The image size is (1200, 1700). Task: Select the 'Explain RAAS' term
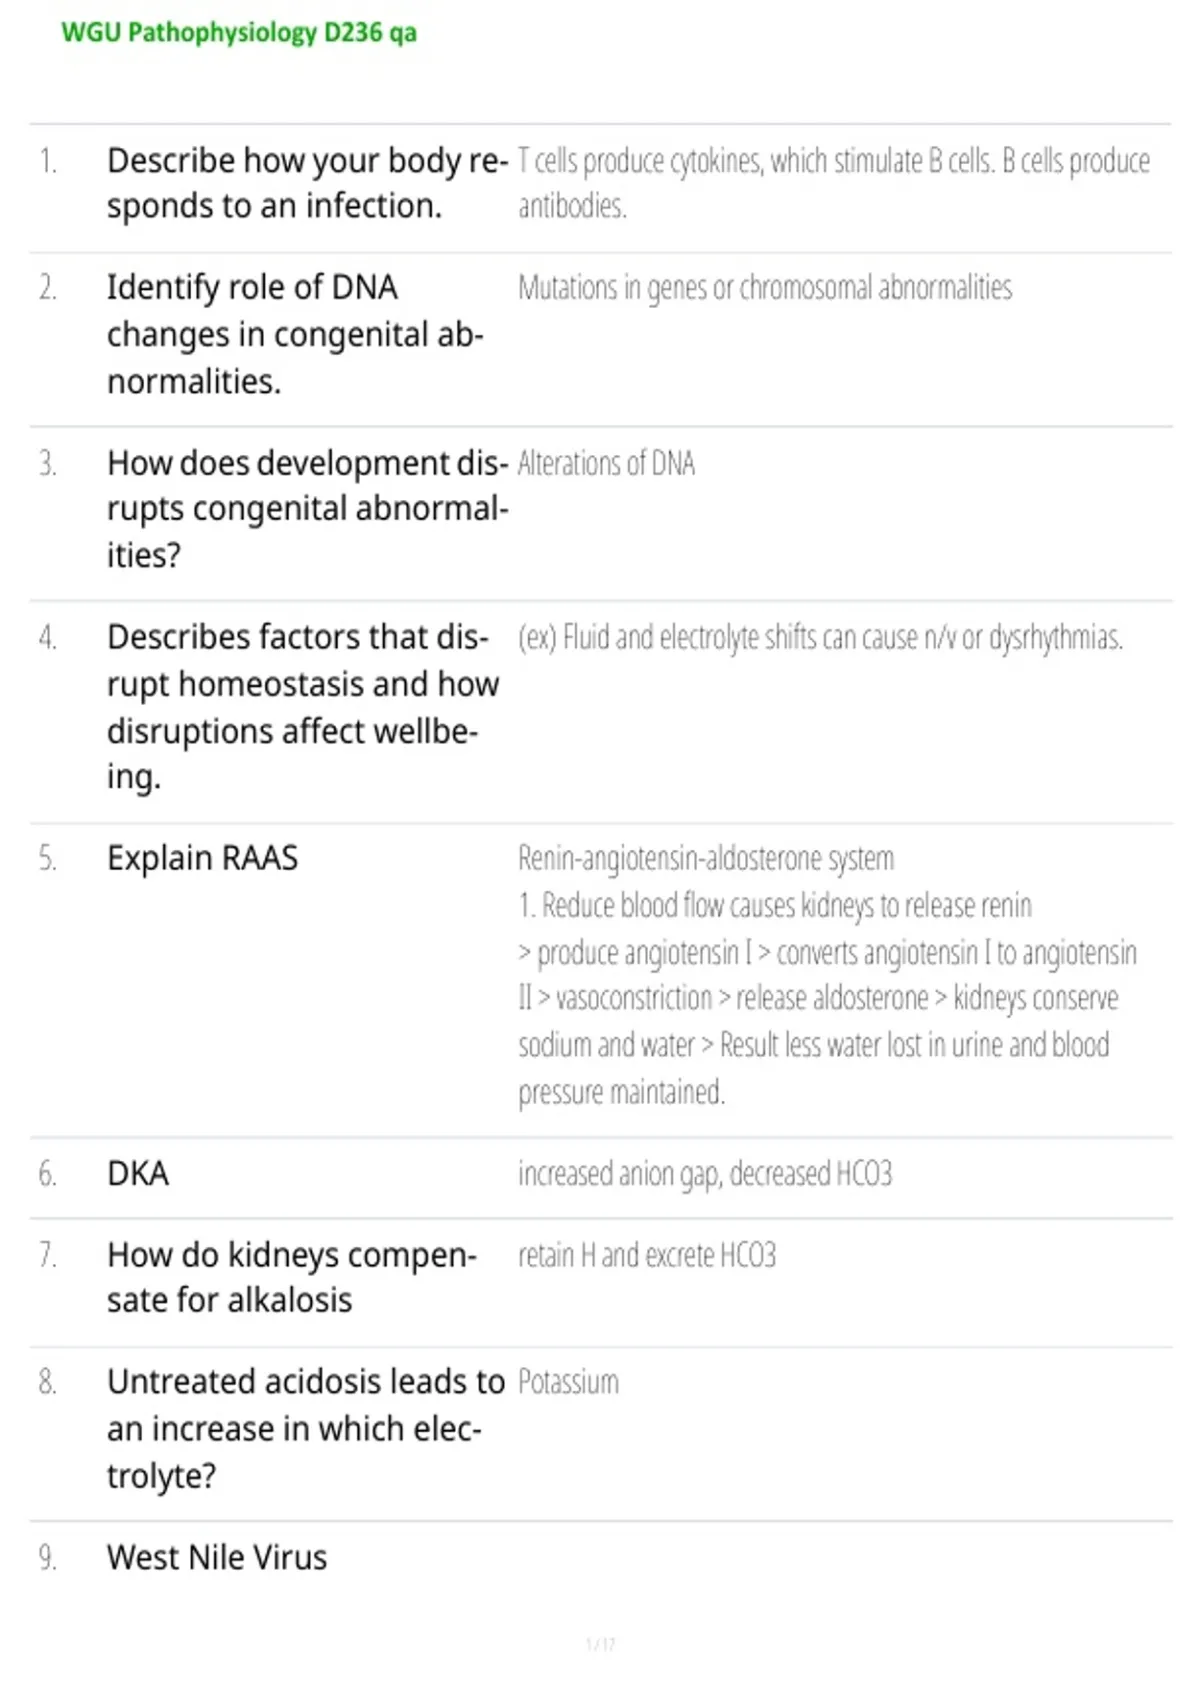click(203, 858)
